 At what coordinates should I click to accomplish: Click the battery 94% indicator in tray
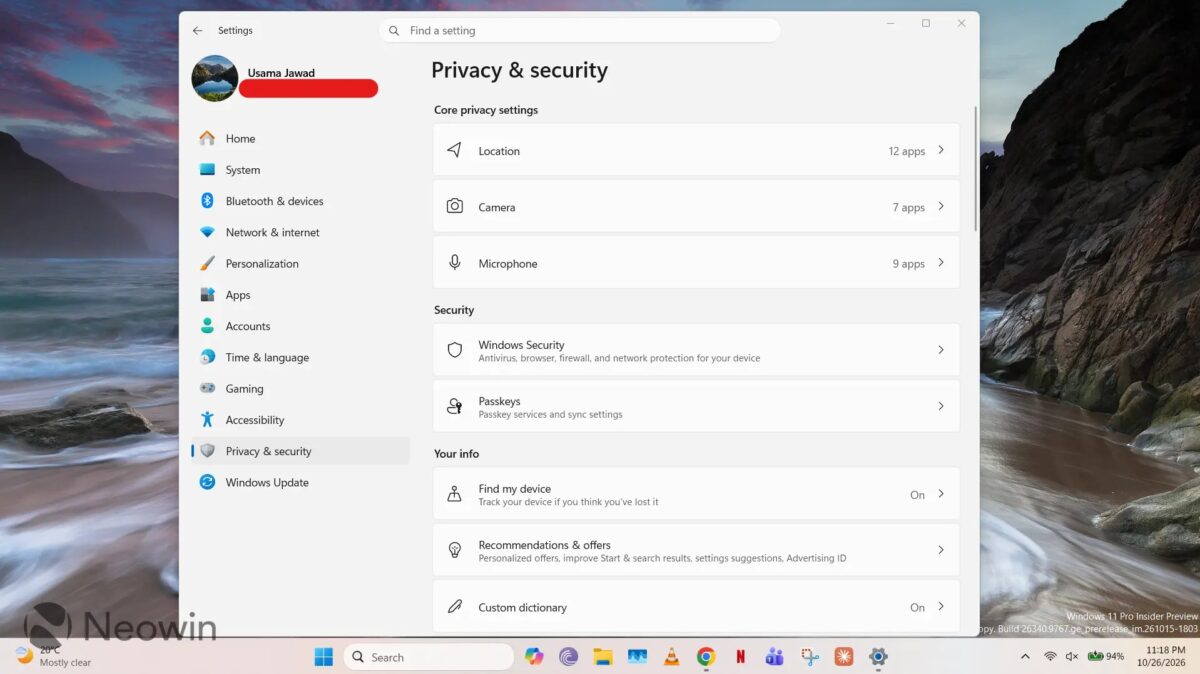1106,657
